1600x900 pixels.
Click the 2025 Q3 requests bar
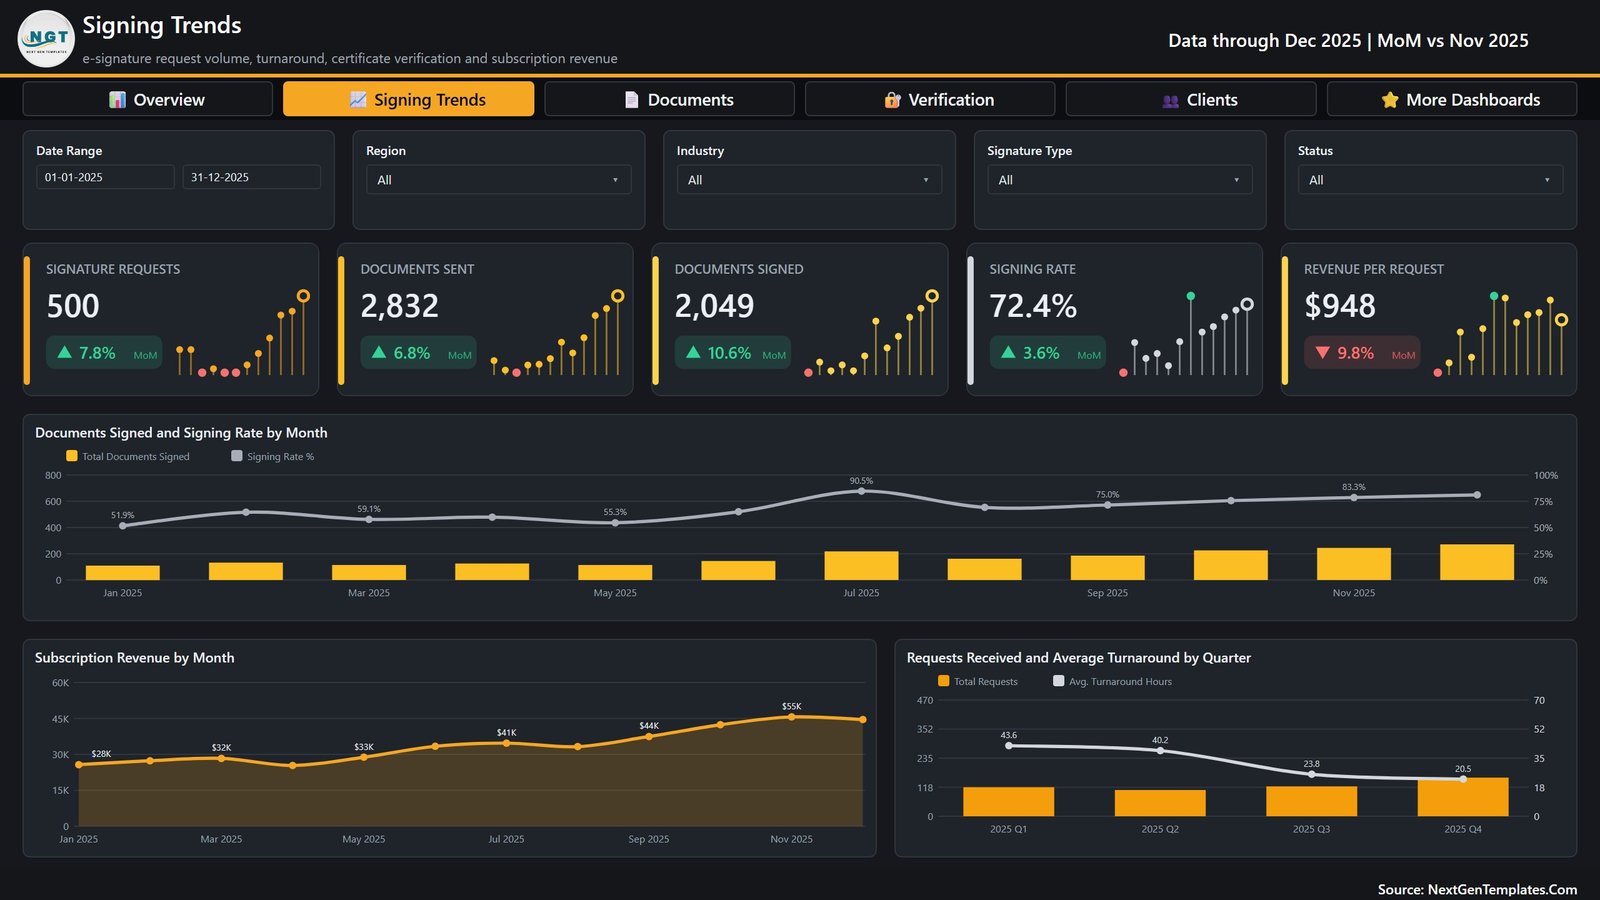tap(1311, 801)
